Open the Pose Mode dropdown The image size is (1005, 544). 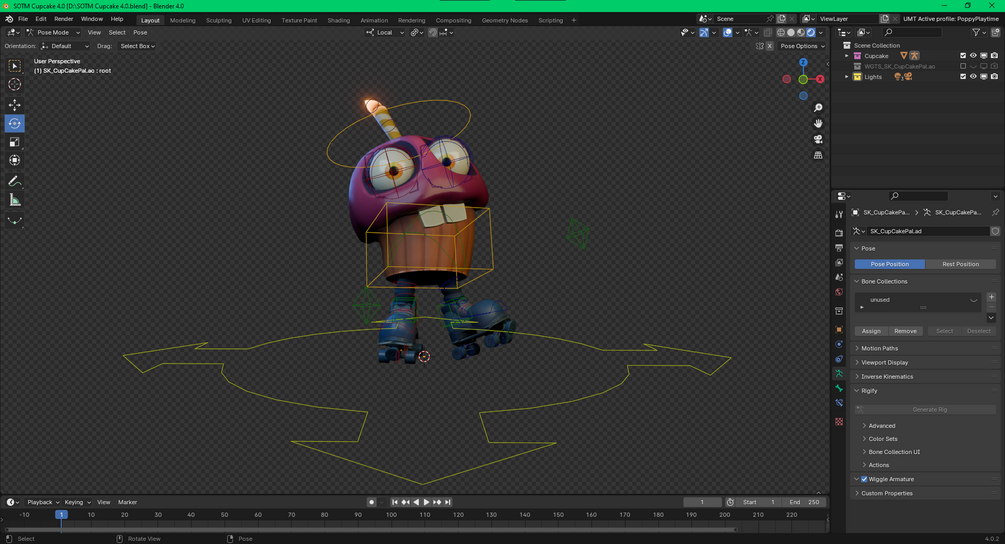(x=53, y=32)
